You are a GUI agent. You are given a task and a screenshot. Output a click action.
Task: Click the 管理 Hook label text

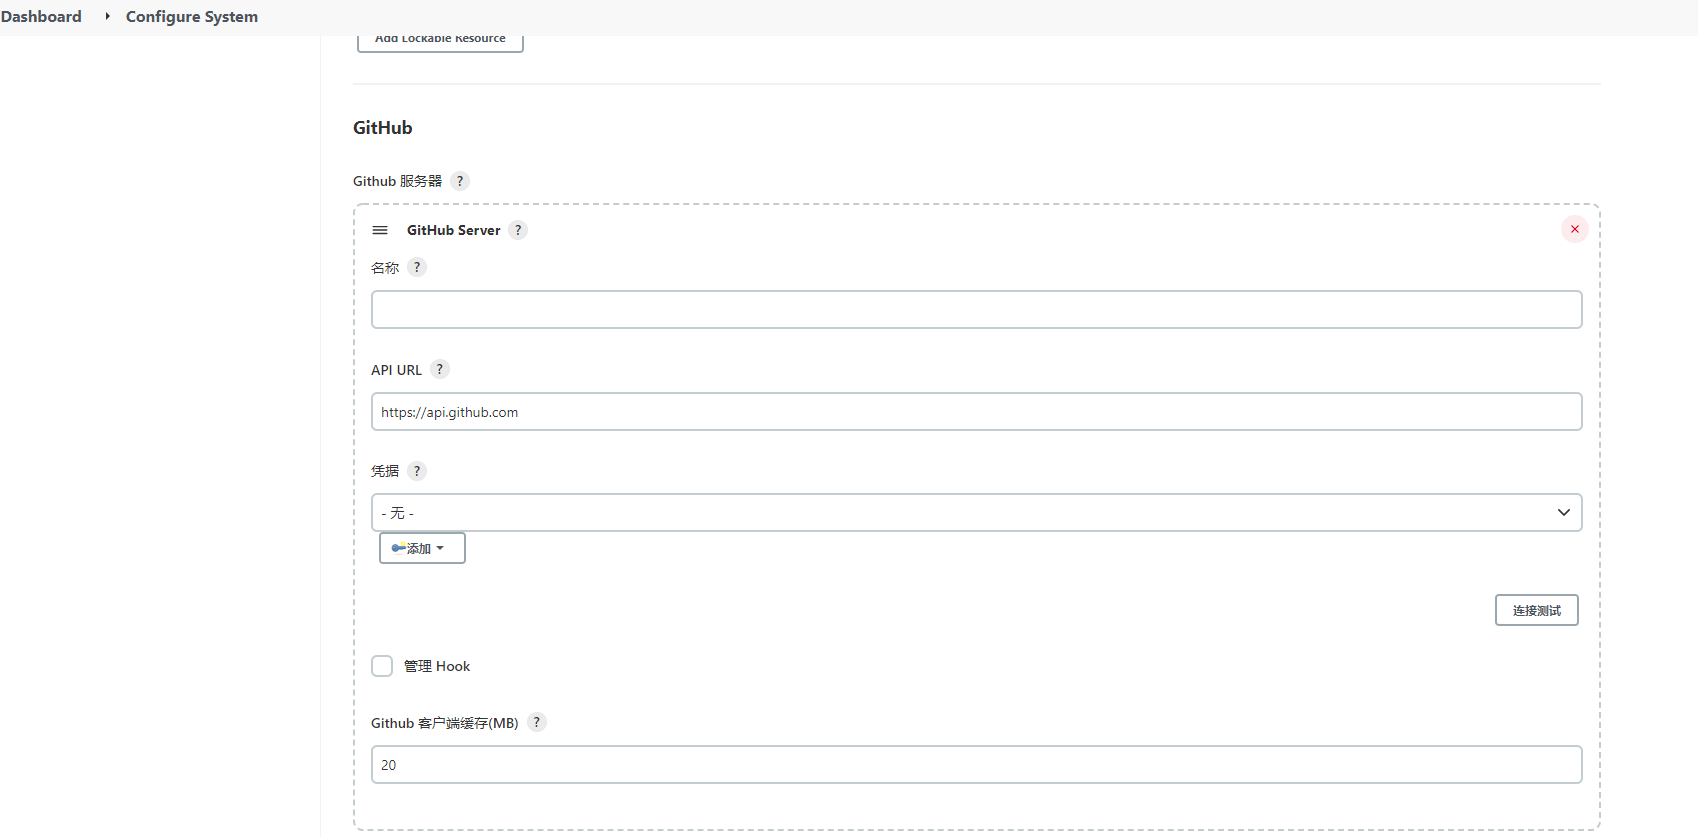437,666
